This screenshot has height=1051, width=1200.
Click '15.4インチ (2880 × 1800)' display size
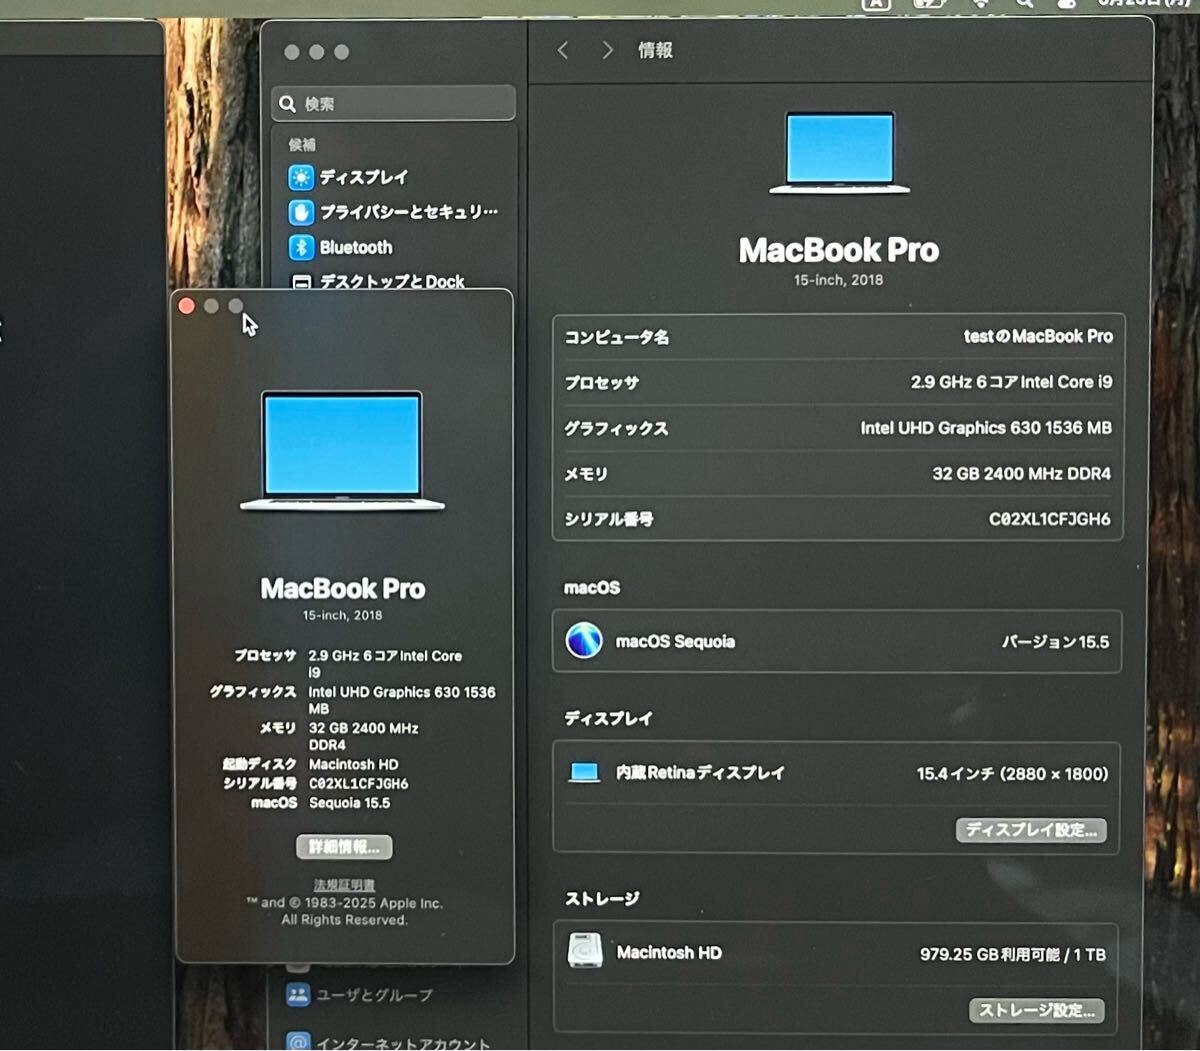1012,773
